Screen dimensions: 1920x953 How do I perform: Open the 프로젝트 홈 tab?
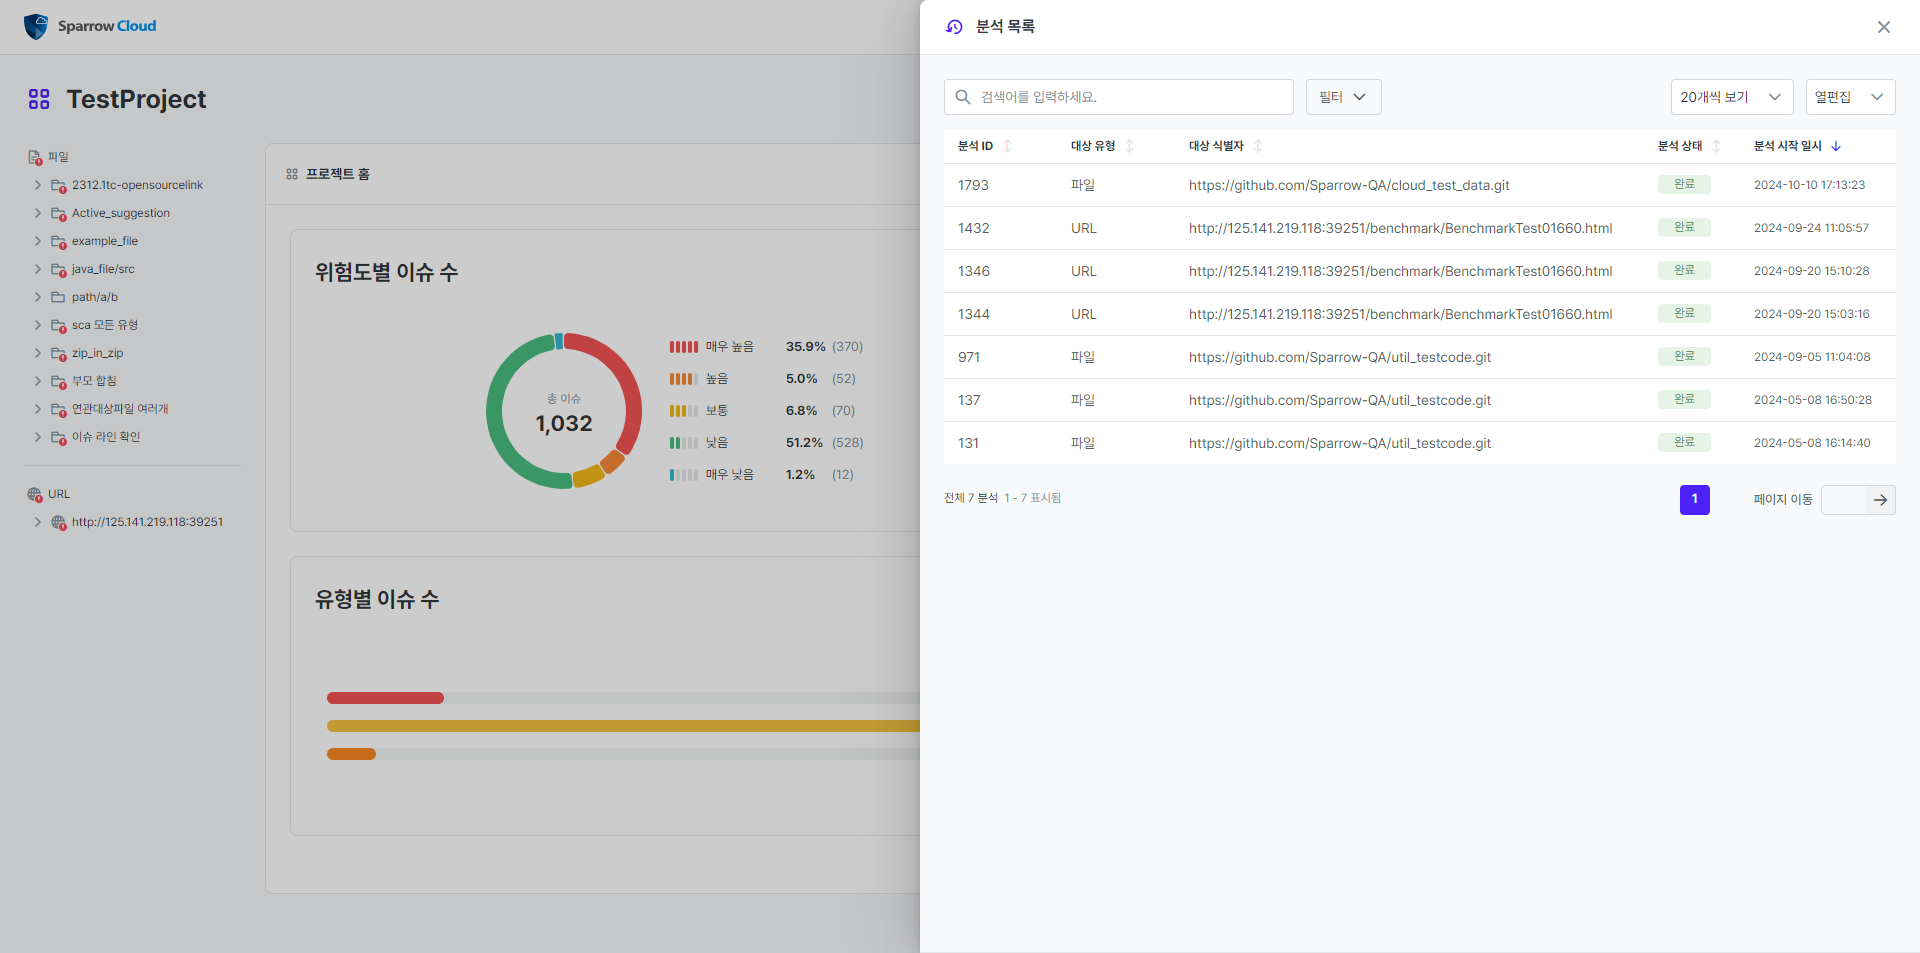(328, 174)
